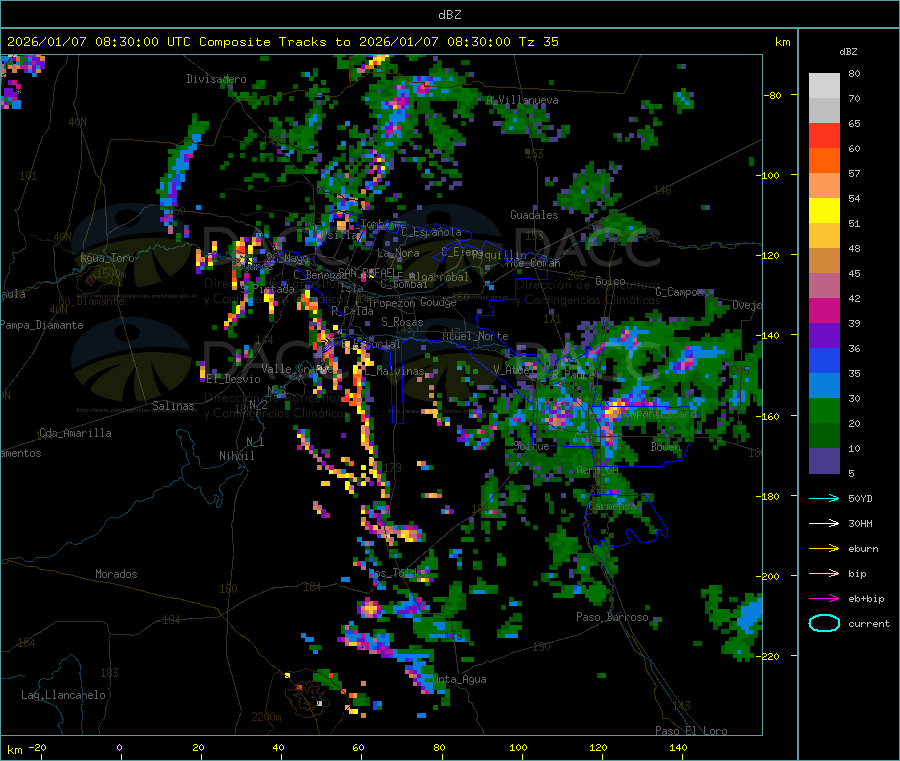Viewport: 900px width, 761px height.
Task: Select the white 80 dBZ color swatch
Action: pyautogui.click(x=824, y=86)
